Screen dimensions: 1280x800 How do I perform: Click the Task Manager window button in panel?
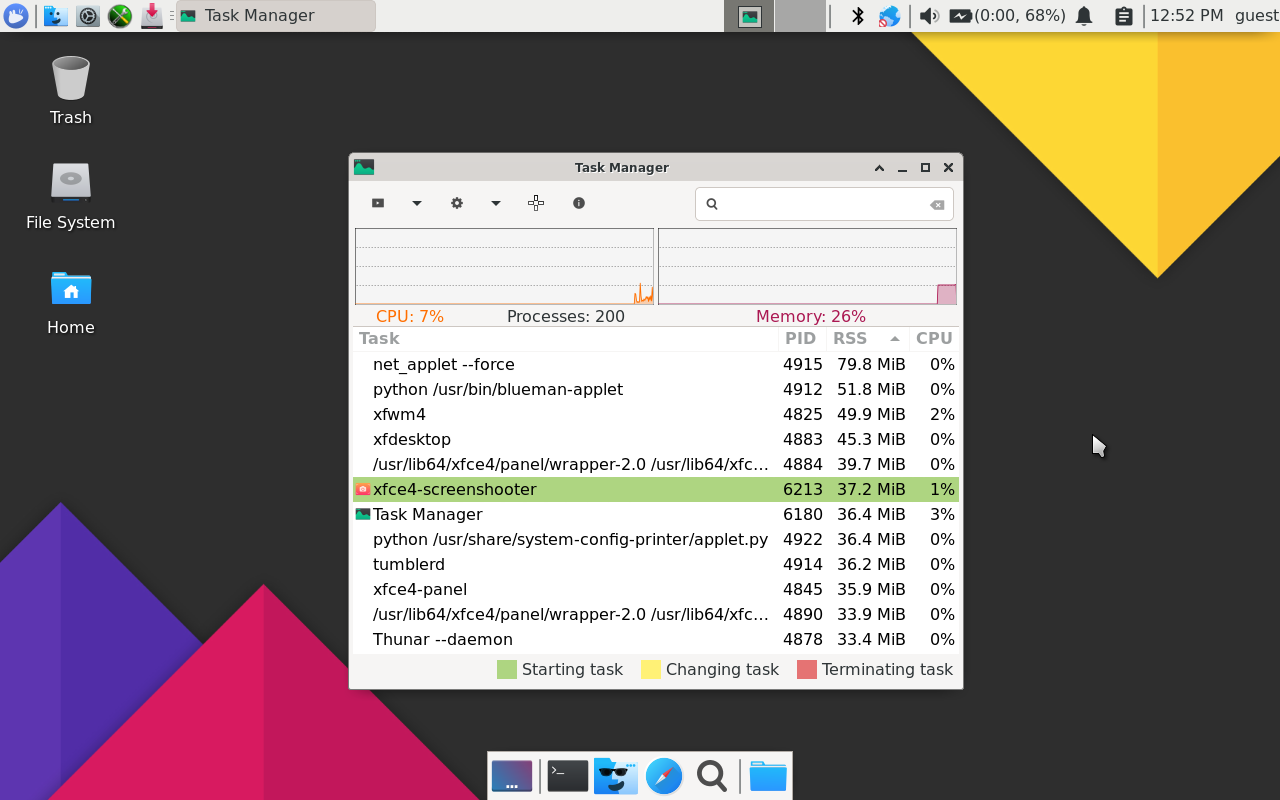[275, 16]
